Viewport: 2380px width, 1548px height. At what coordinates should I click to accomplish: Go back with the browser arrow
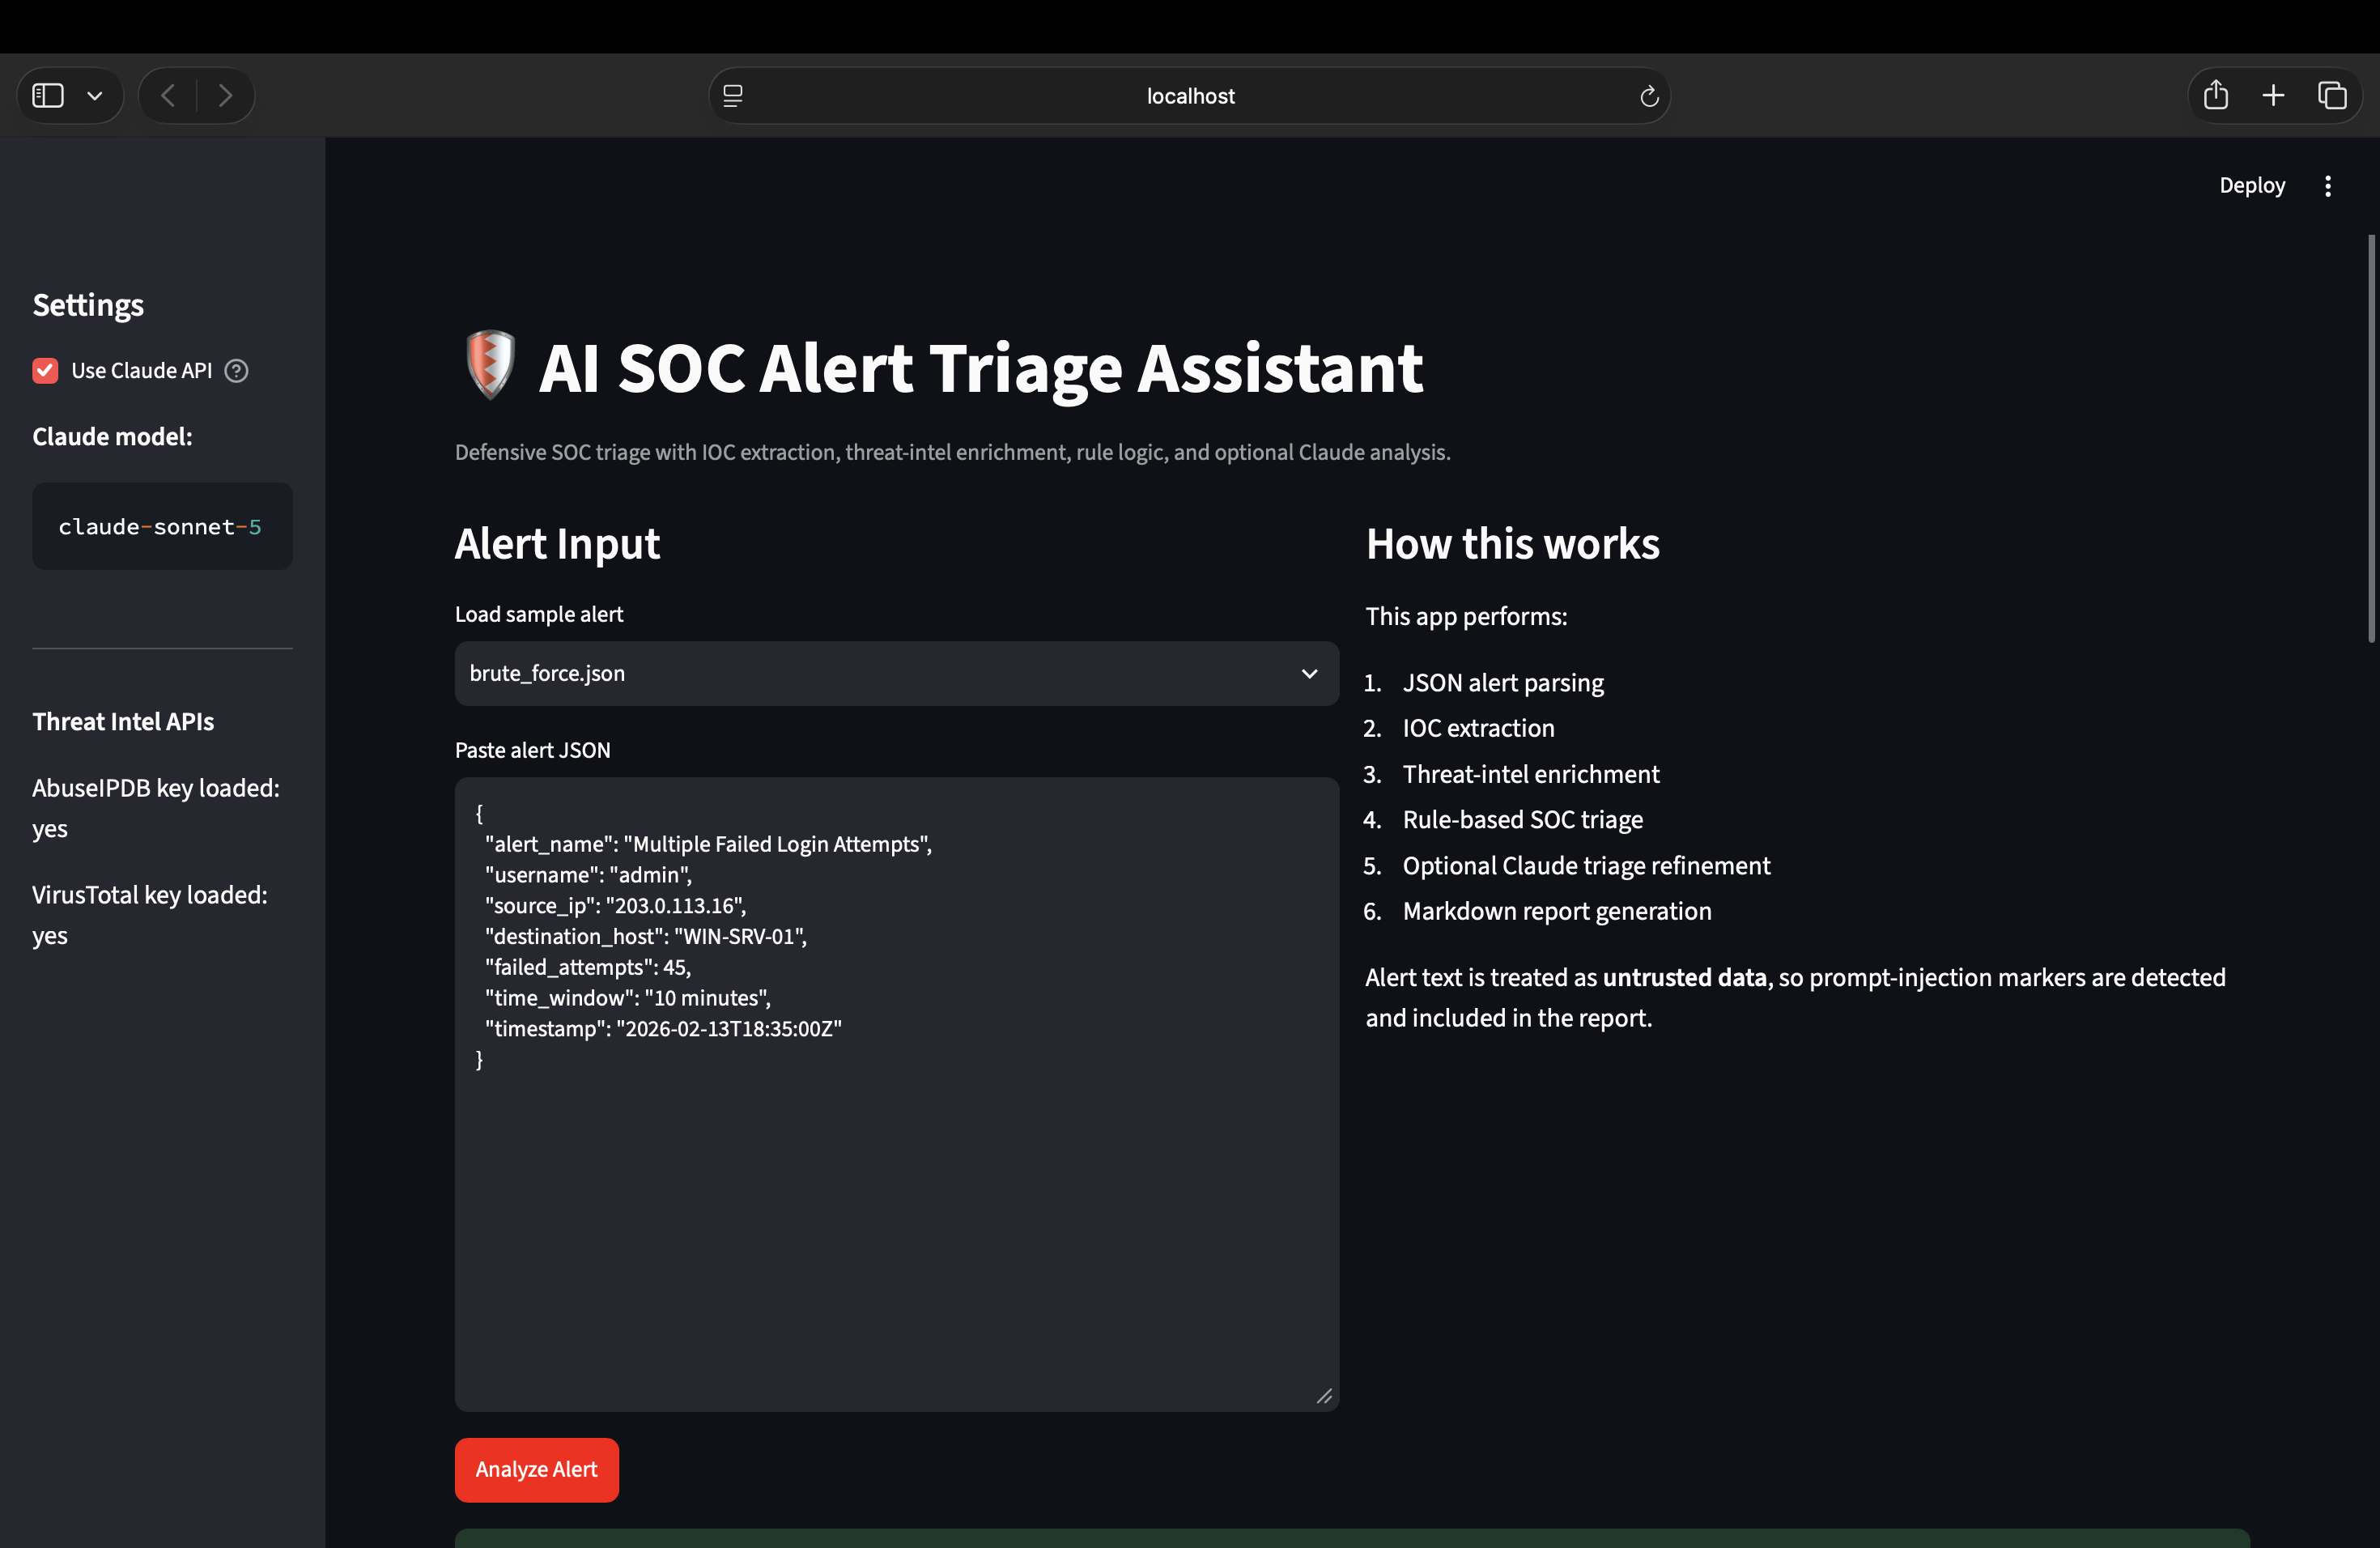click(168, 96)
